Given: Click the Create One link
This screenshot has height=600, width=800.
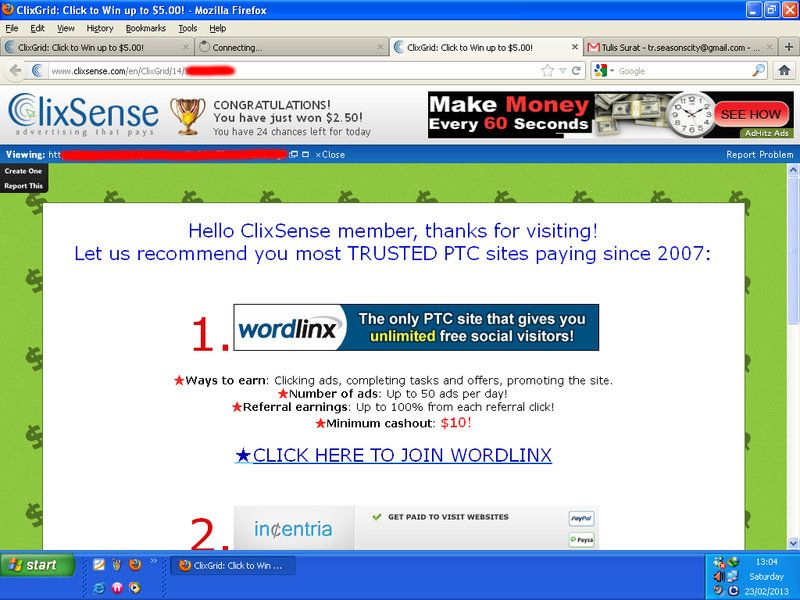Looking at the screenshot, I should pyautogui.click(x=23, y=171).
